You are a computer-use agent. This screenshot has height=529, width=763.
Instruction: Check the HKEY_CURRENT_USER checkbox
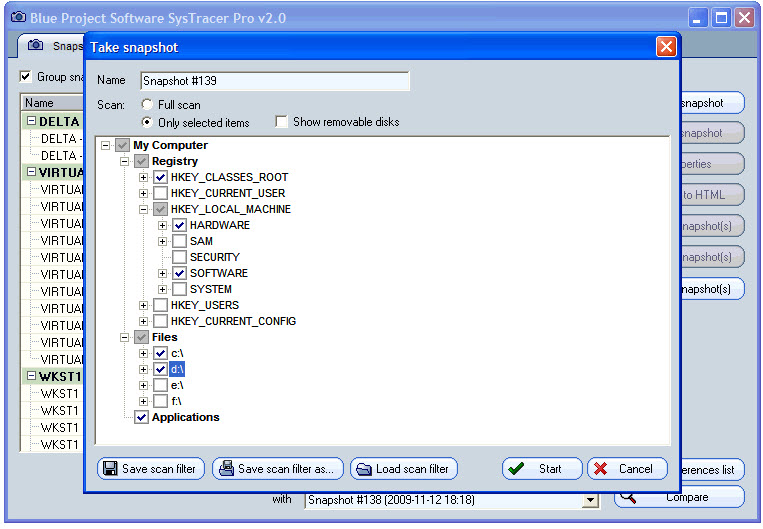pos(161,193)
